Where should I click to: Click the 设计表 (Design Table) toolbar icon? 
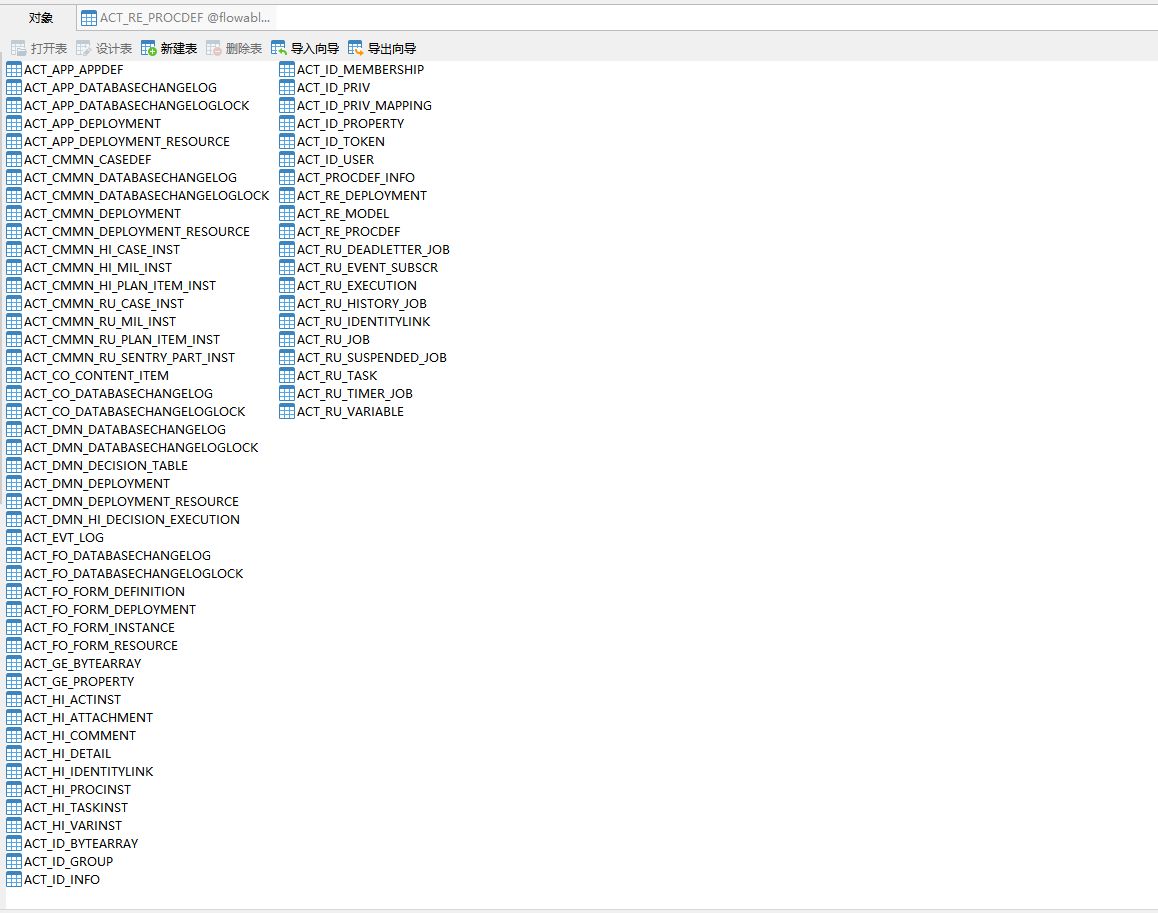(x=84, y=48)
